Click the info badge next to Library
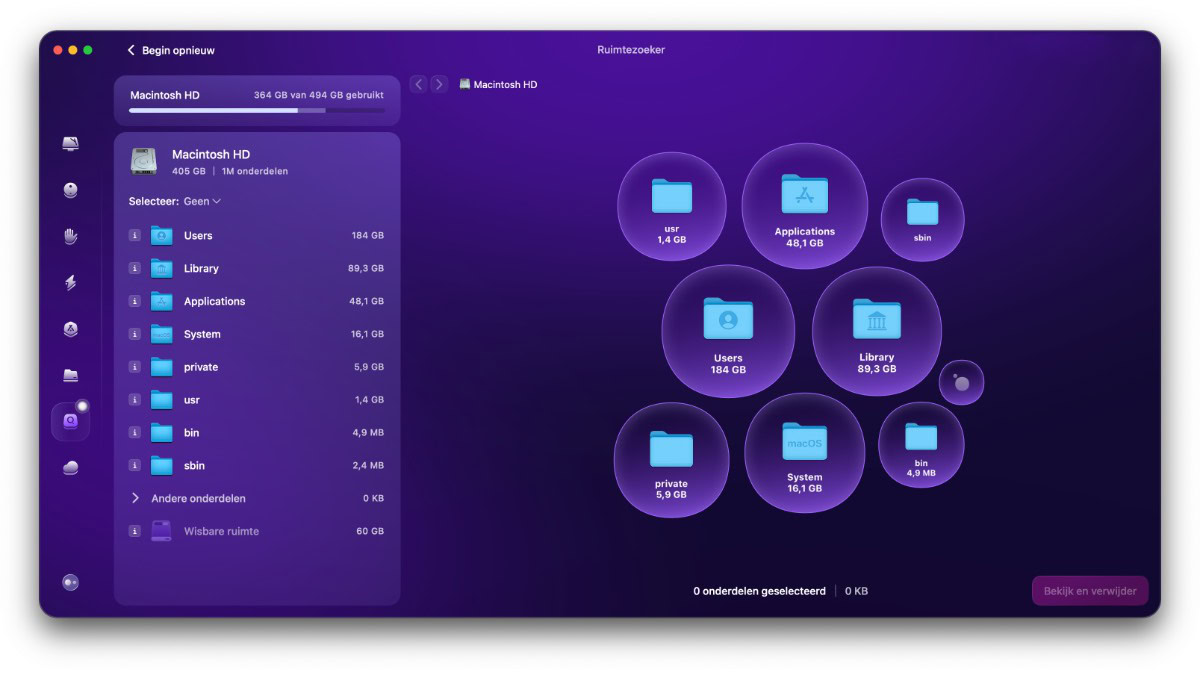 [x=134, y=268]
